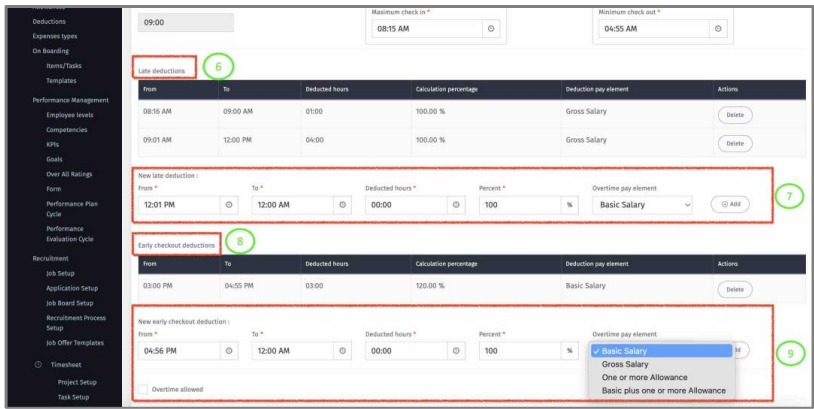The height and width of the screenshot is (409, 814).
Task: Add the new late deduction
Action: pyautogui.click(x=730, y=204)
